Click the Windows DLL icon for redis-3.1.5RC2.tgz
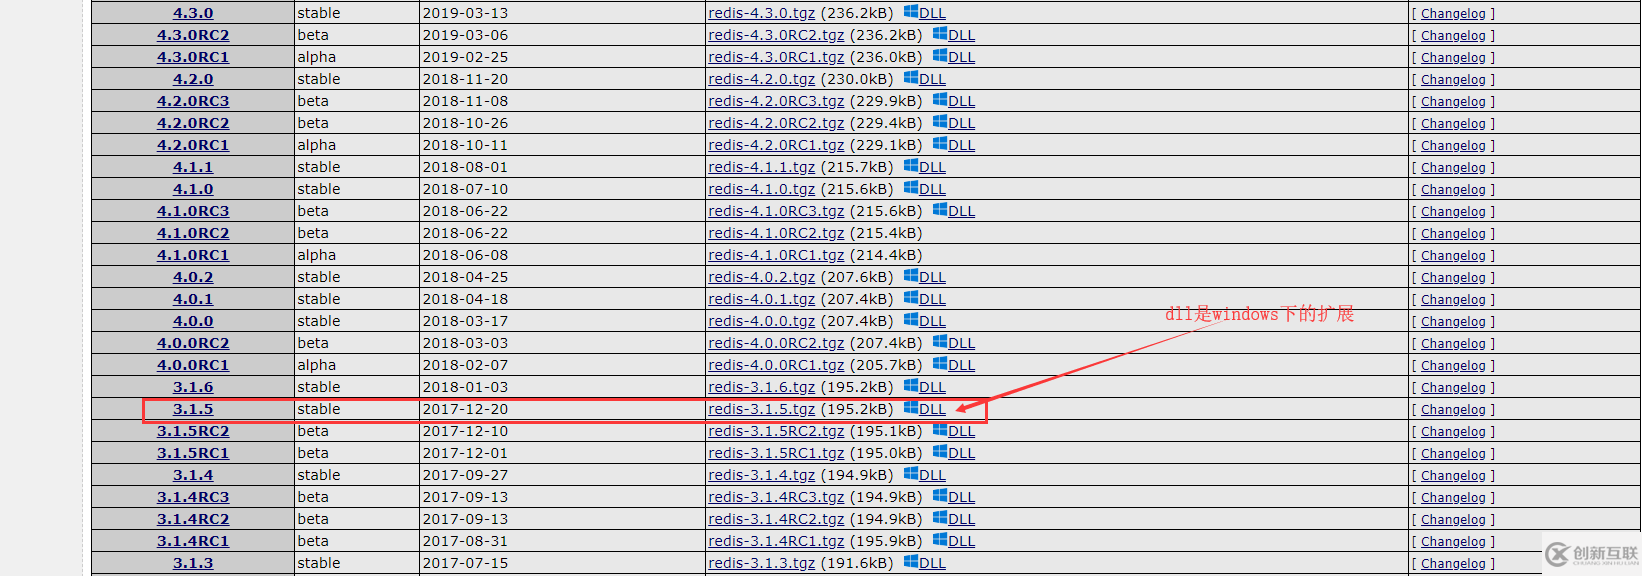 tap(940, 430)
